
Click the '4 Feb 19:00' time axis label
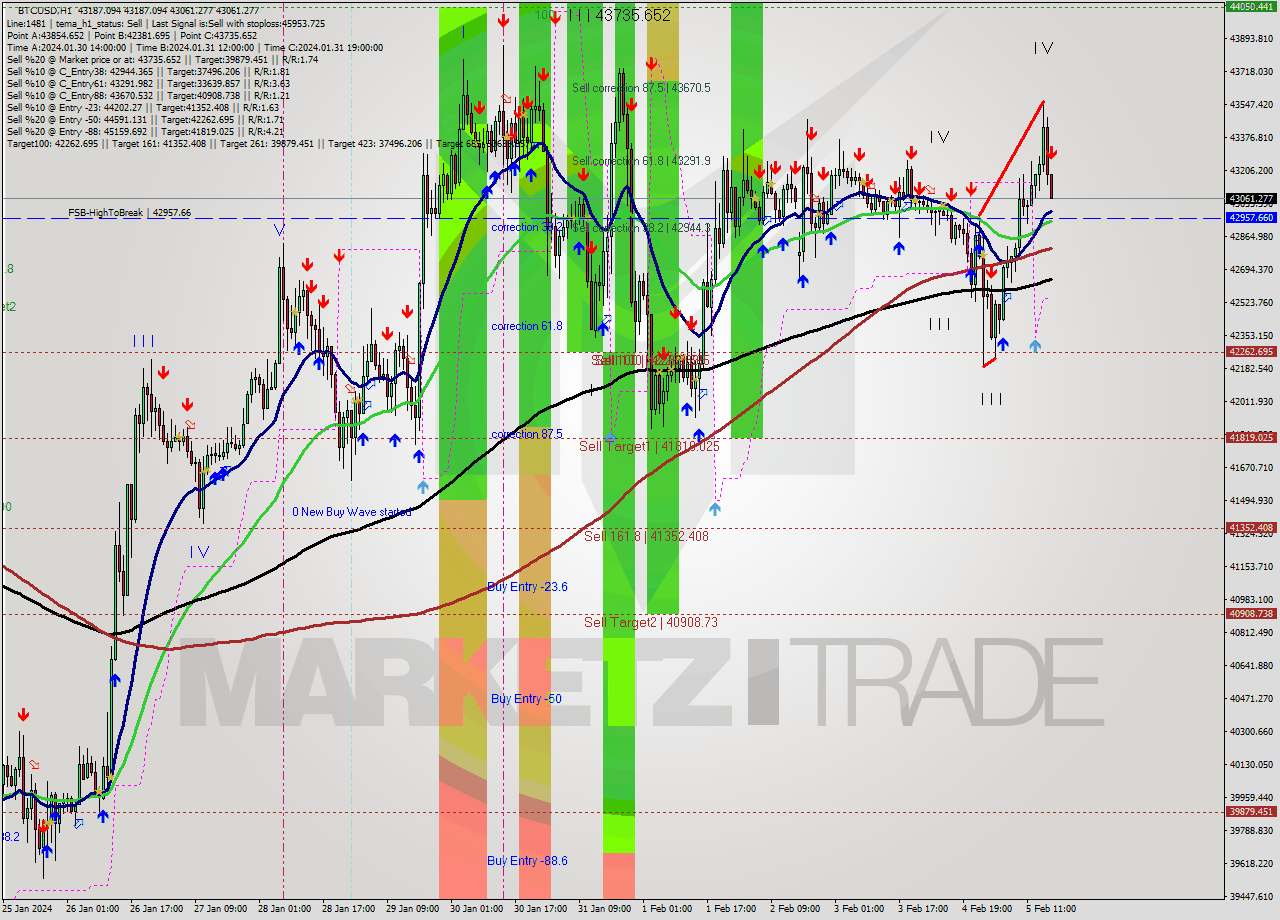coord(987,909)
